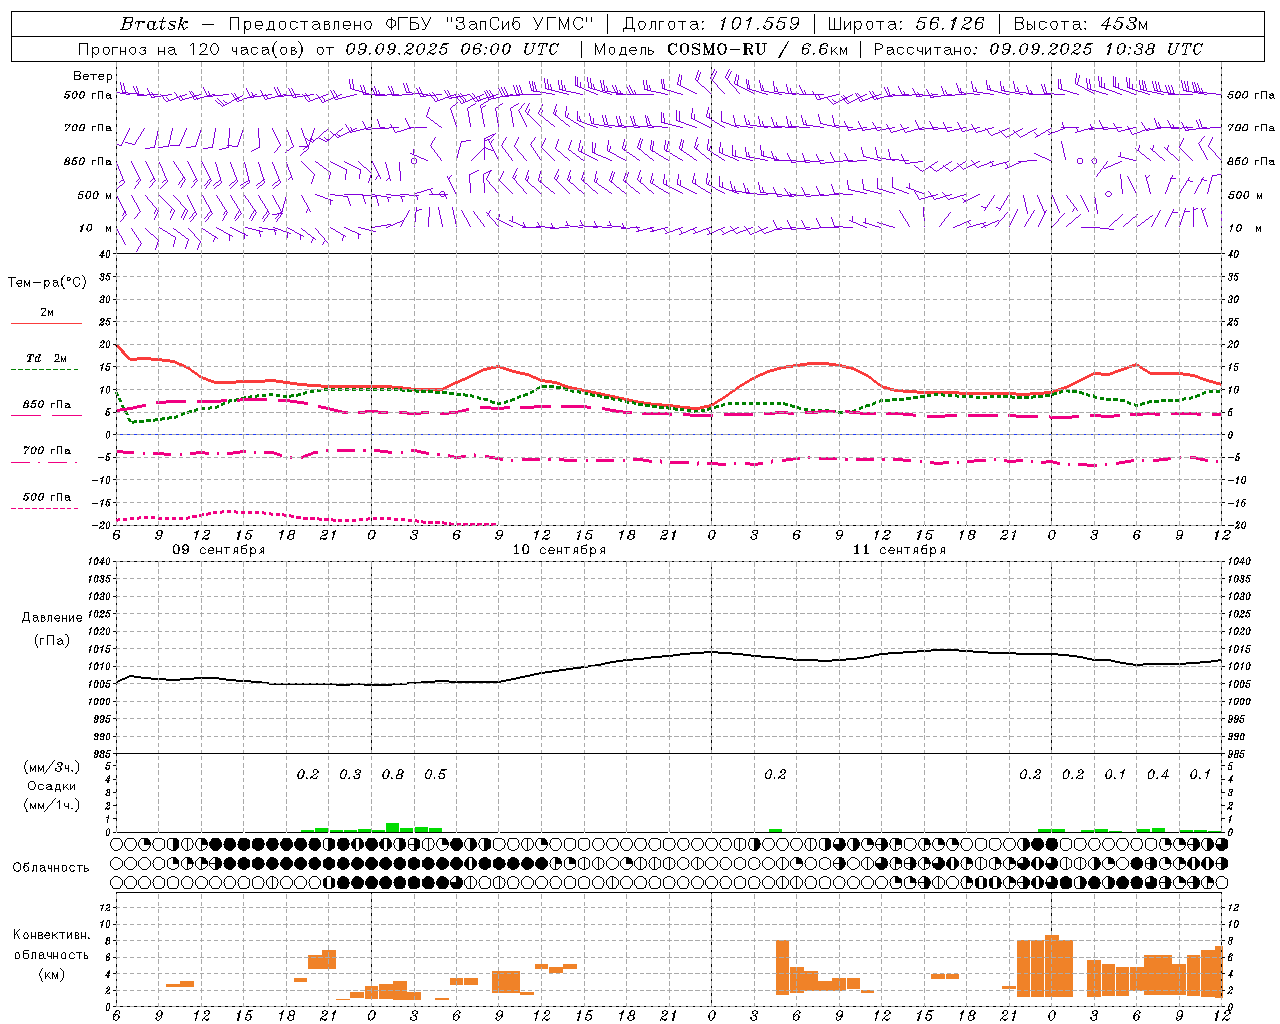
Task: Click the model label "COSMO-RU / 6.6км"
Action: tap(756, 49)
